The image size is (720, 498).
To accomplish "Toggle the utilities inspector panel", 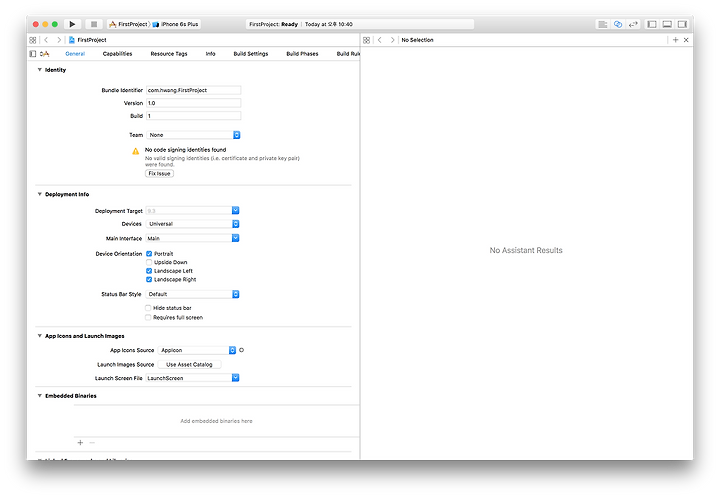I will coord(682,24).
